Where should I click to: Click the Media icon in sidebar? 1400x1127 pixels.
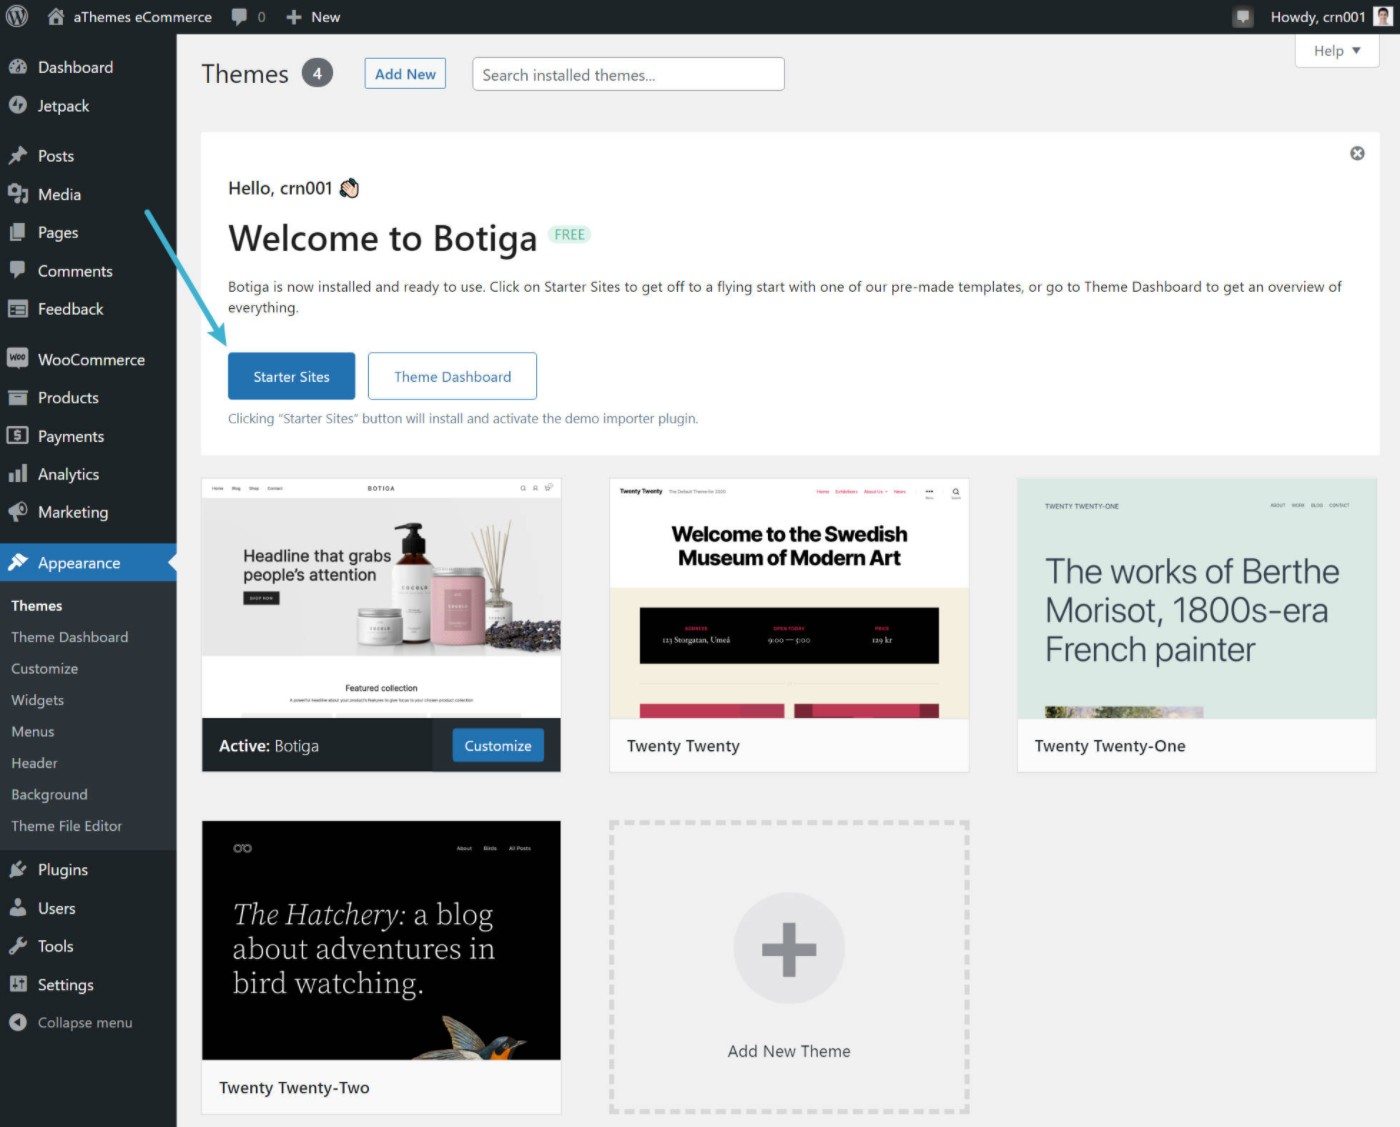click(18, 194)
